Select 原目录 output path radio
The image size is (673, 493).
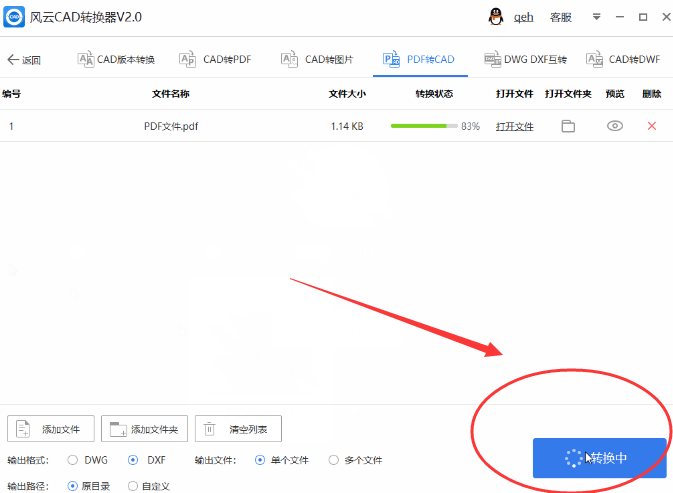tap(73, 486)
